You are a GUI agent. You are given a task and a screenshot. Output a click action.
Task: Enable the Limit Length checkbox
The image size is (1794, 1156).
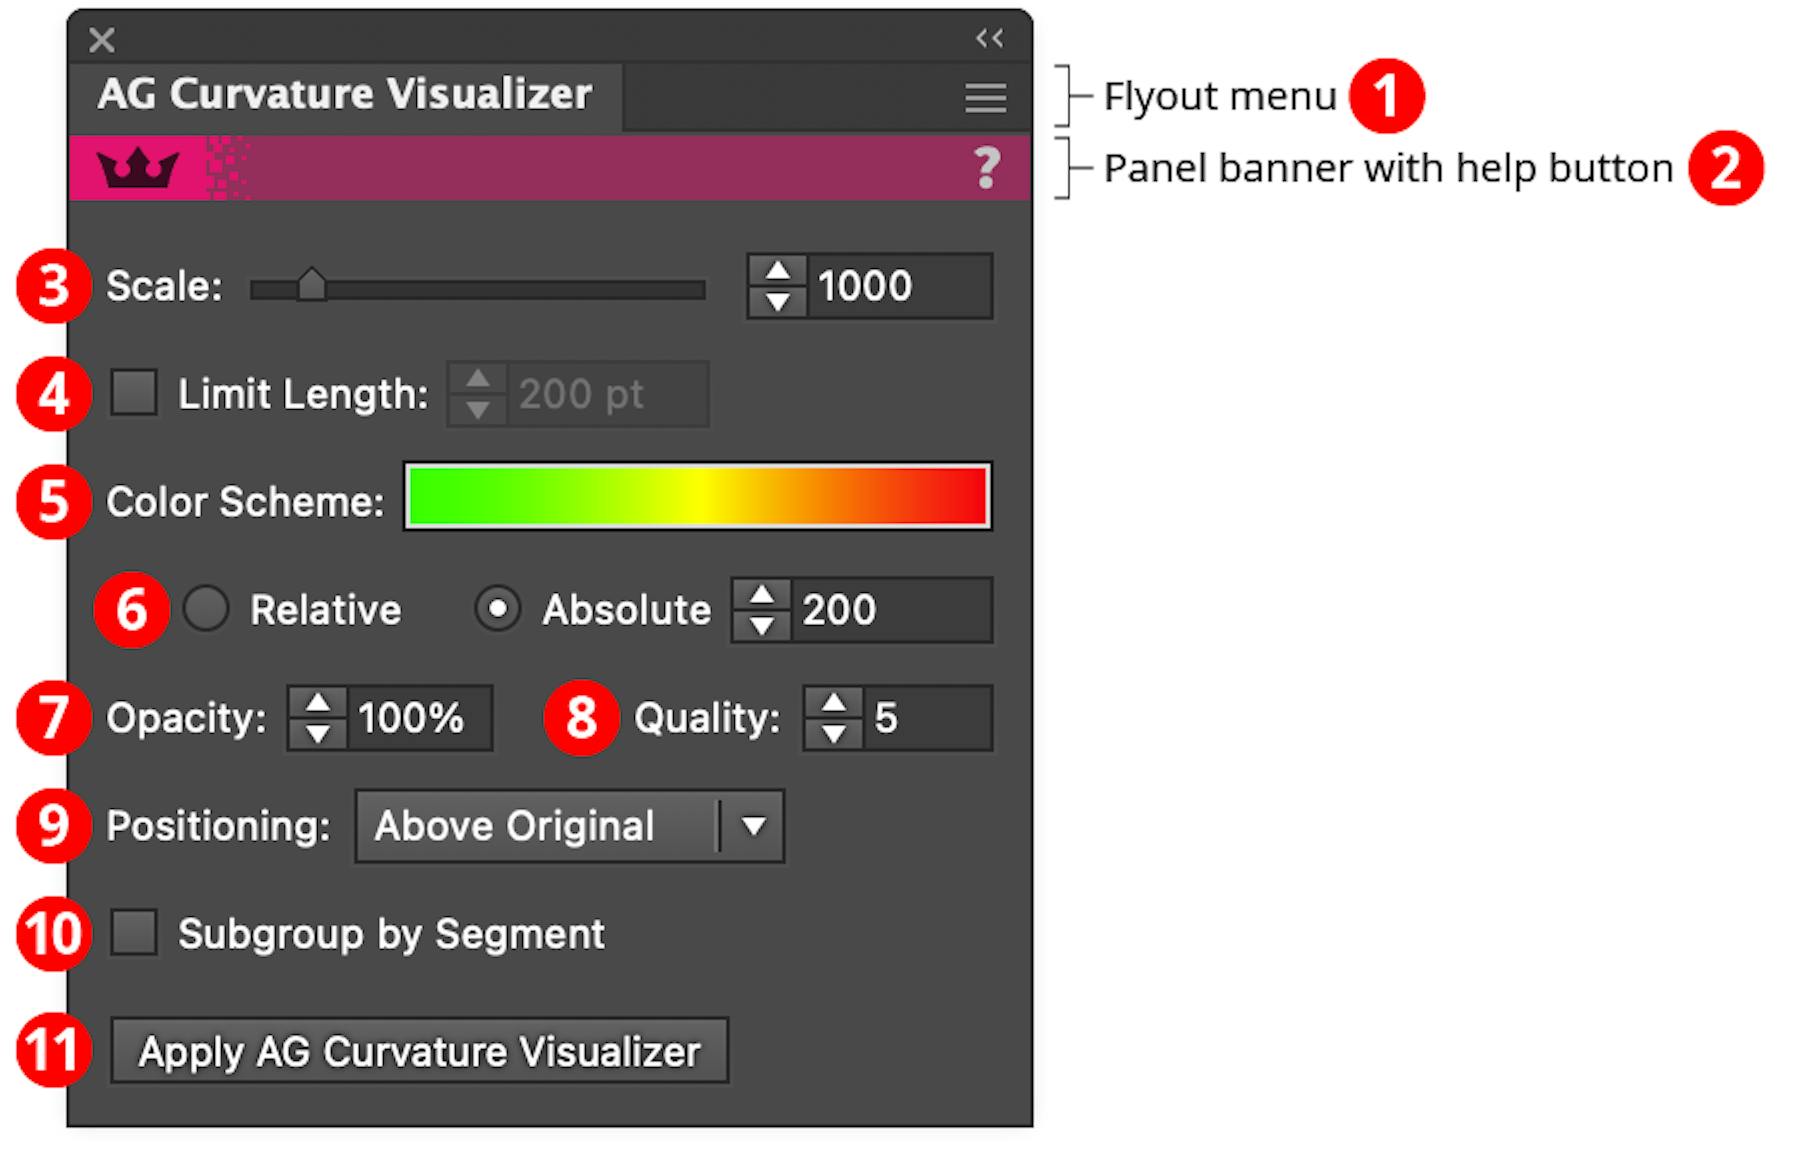pos(133,394)
